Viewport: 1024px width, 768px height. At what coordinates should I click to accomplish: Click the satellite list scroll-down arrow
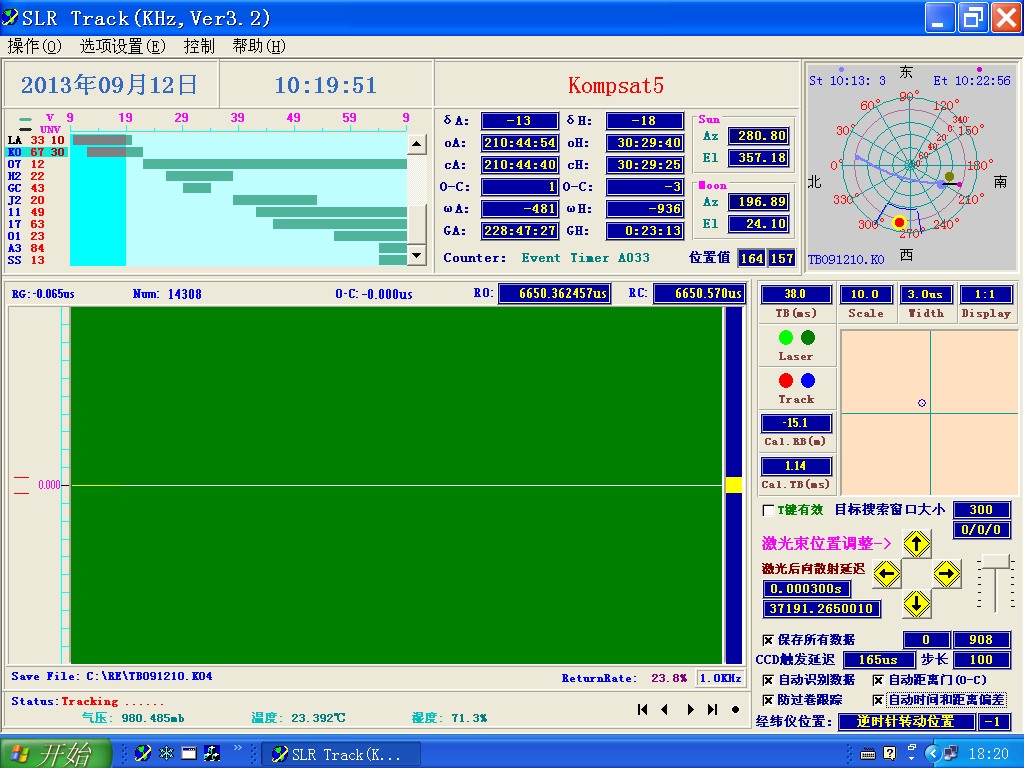coord(417,255)
